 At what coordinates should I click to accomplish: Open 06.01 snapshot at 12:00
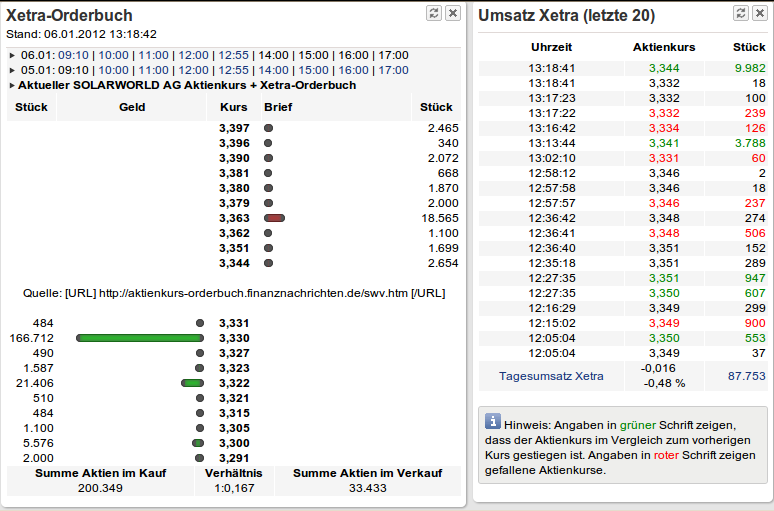click(194, 55)
